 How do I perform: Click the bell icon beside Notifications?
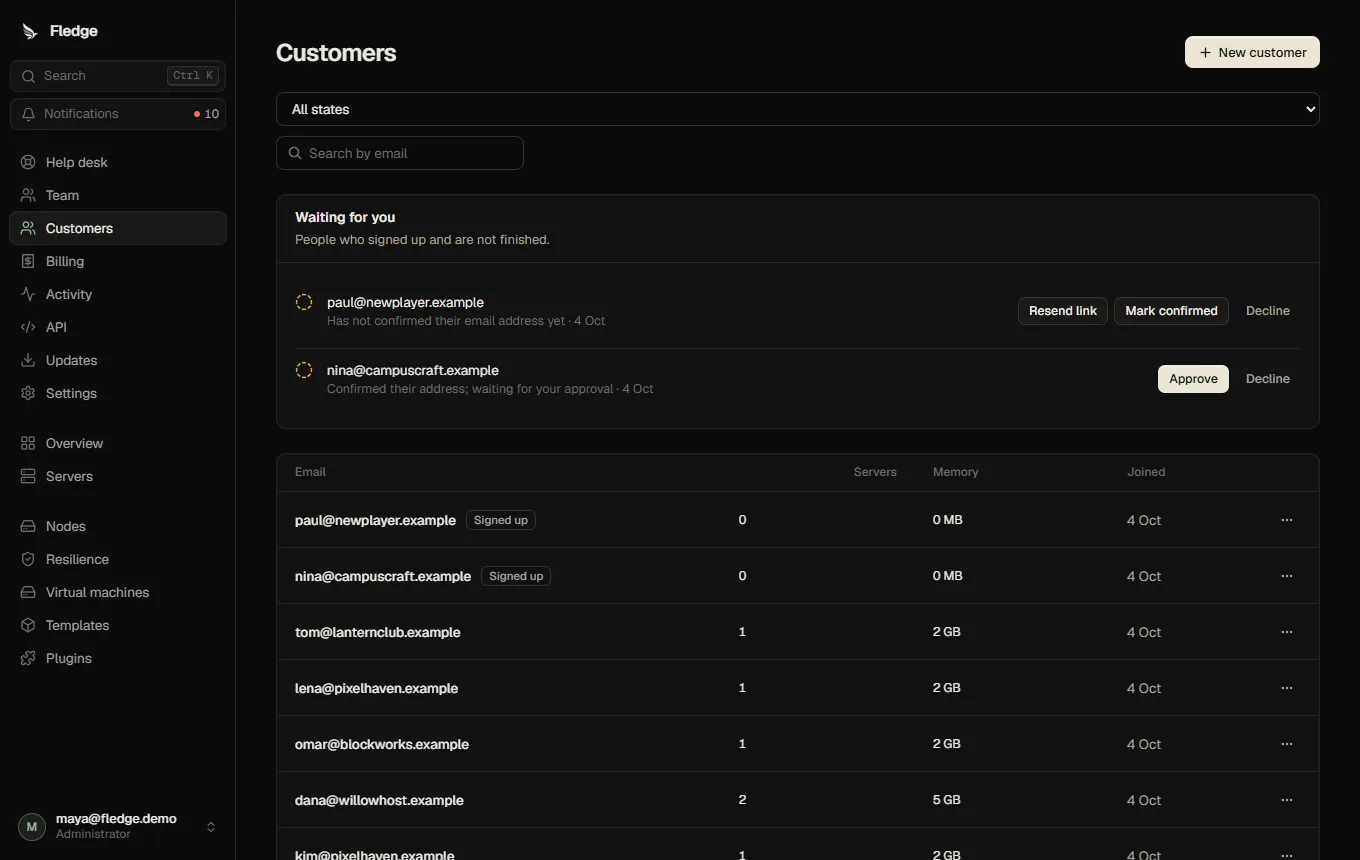28,114
